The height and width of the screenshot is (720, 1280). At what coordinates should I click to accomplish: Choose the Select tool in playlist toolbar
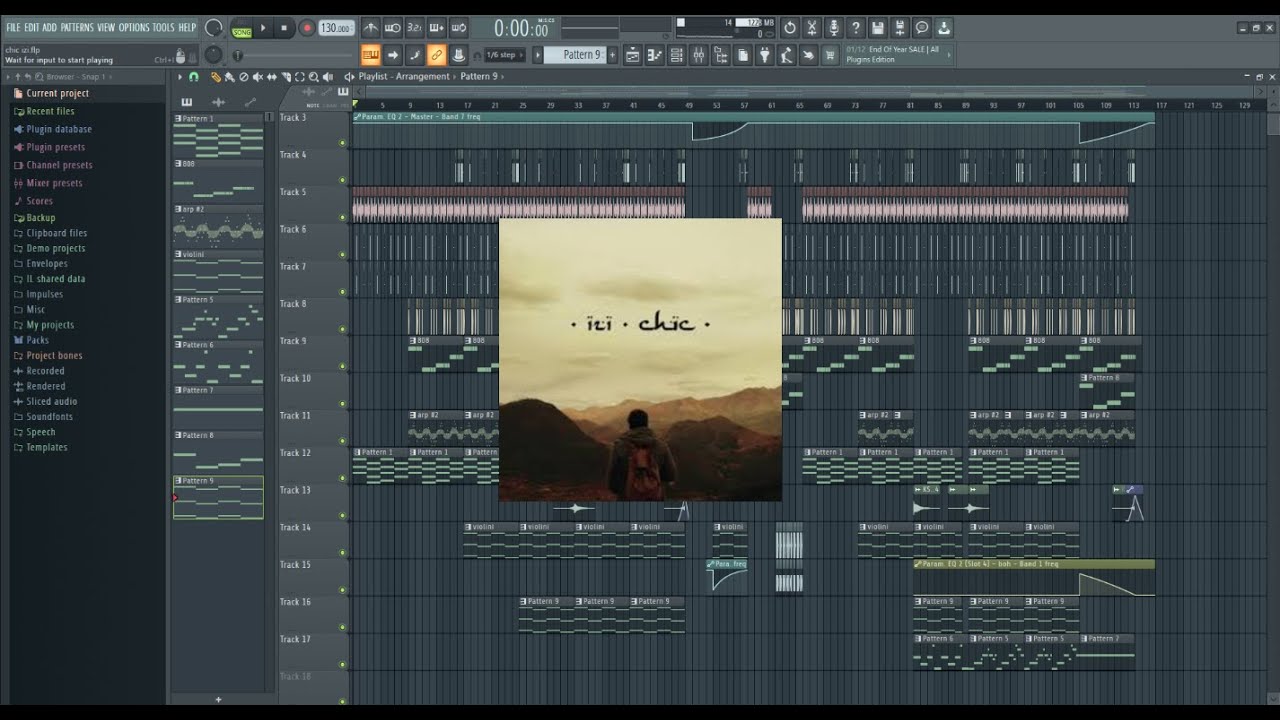tap(299, 76)
